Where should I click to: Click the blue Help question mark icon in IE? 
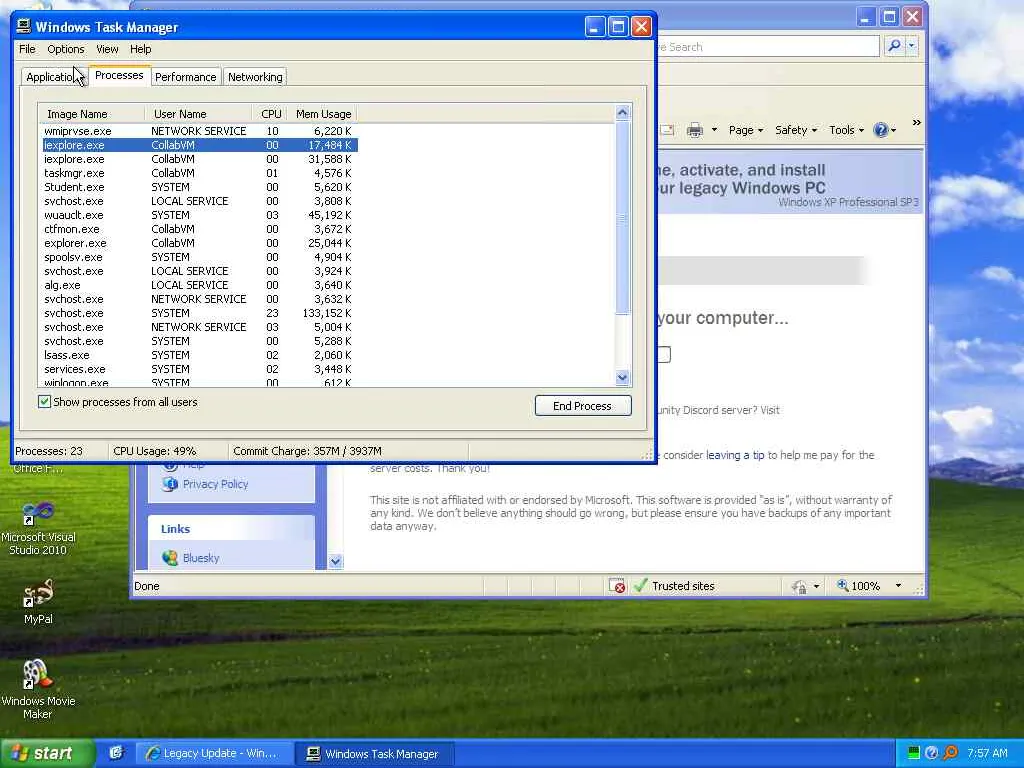(x=880, y=130)
